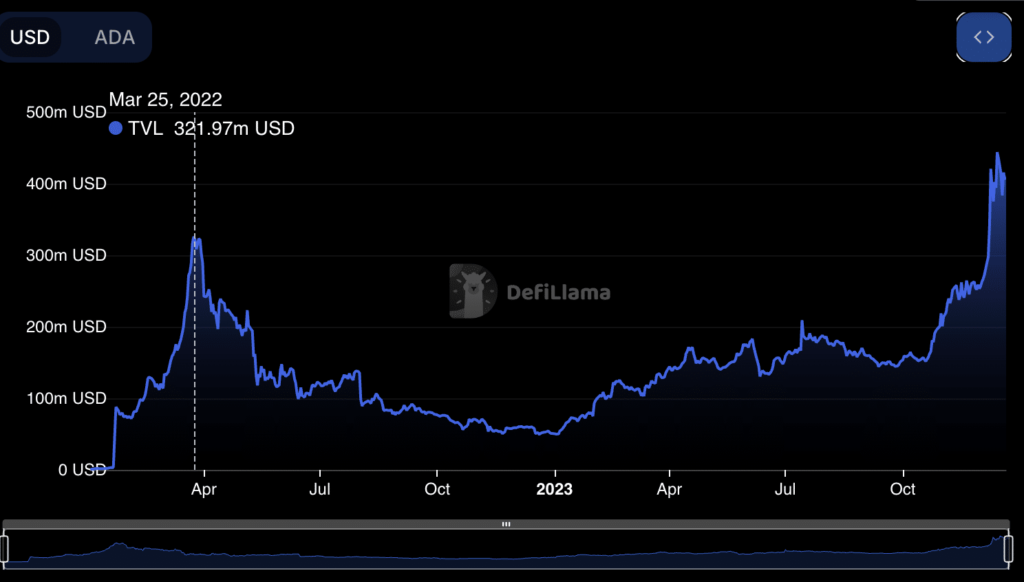Click the 200m USD axis label
Viewport: 1024px width, 582px height.
tap(66, 327)
